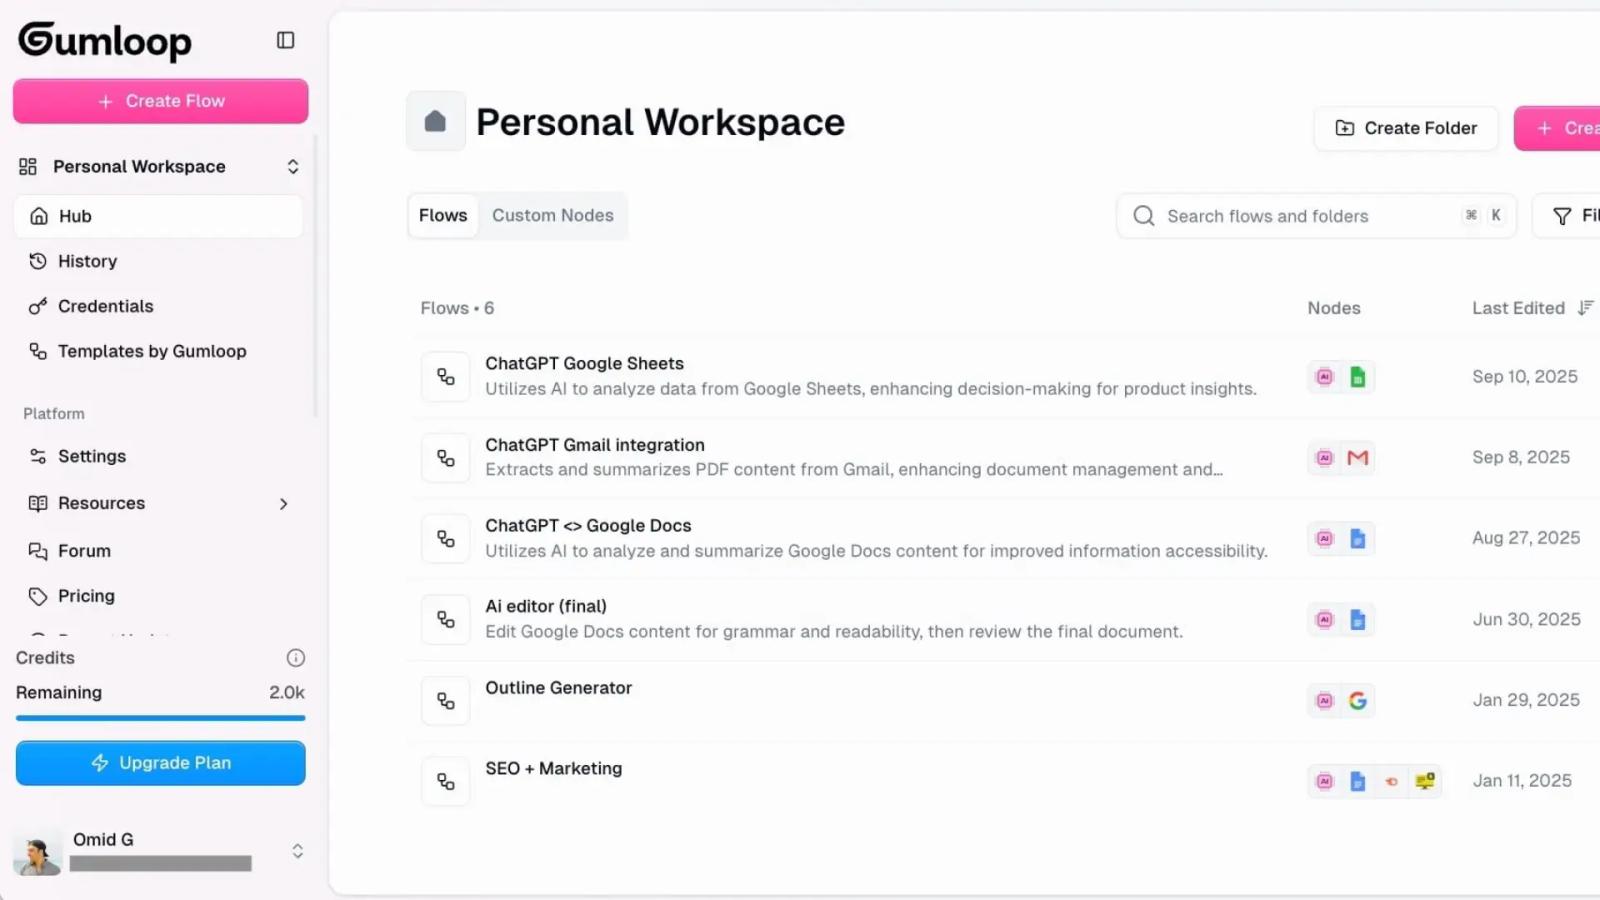The image size is (1600, 900).
Task: Click the Nodes column header
Action: point(1334,308)
